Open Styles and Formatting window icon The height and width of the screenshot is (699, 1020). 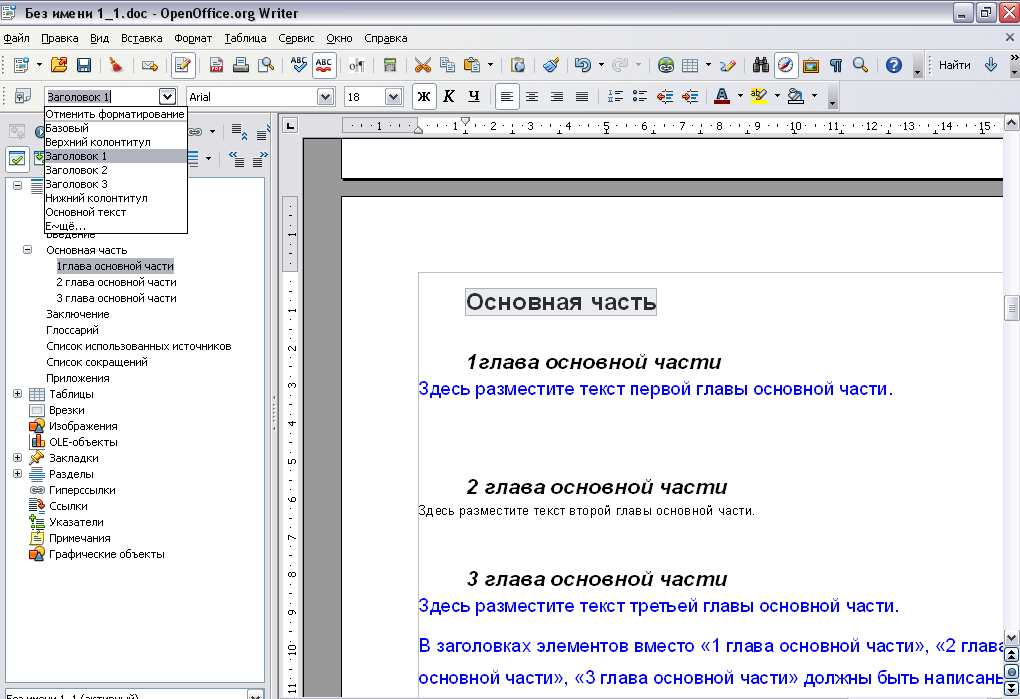[23, 97]
